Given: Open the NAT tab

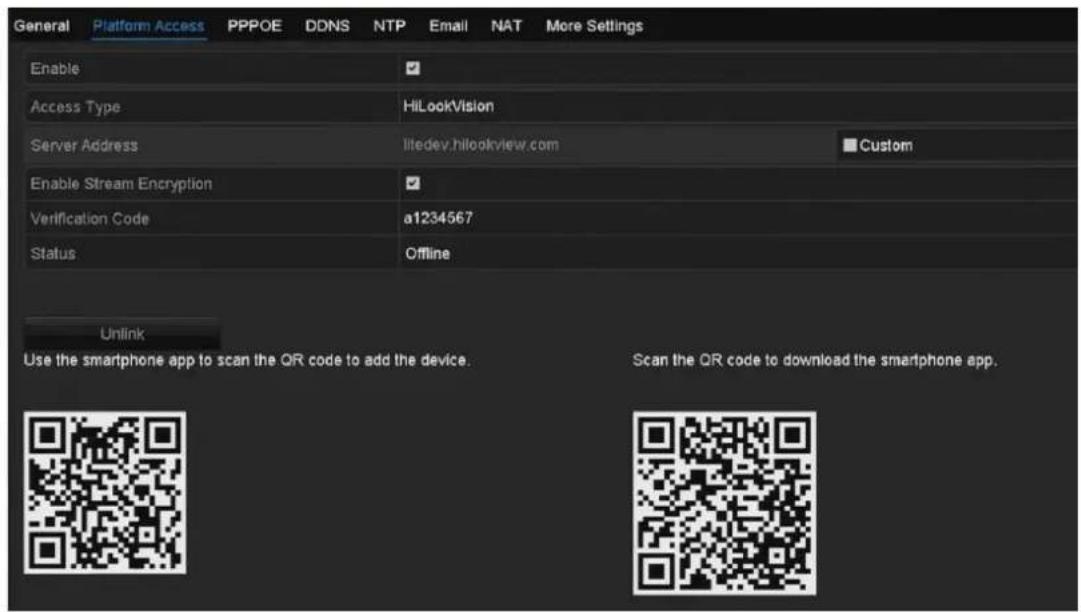Looking at the screenshot, I should [506, 26].
